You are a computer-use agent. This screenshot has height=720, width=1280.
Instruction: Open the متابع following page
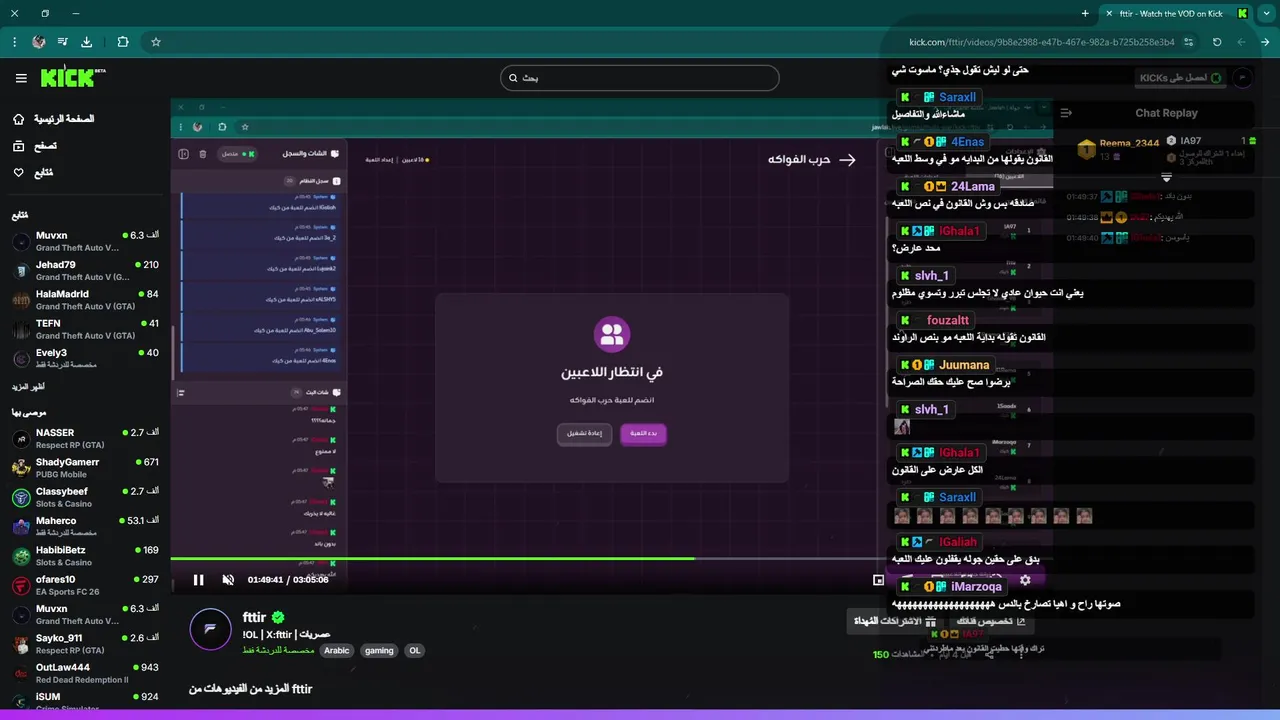tap(33, 173)
